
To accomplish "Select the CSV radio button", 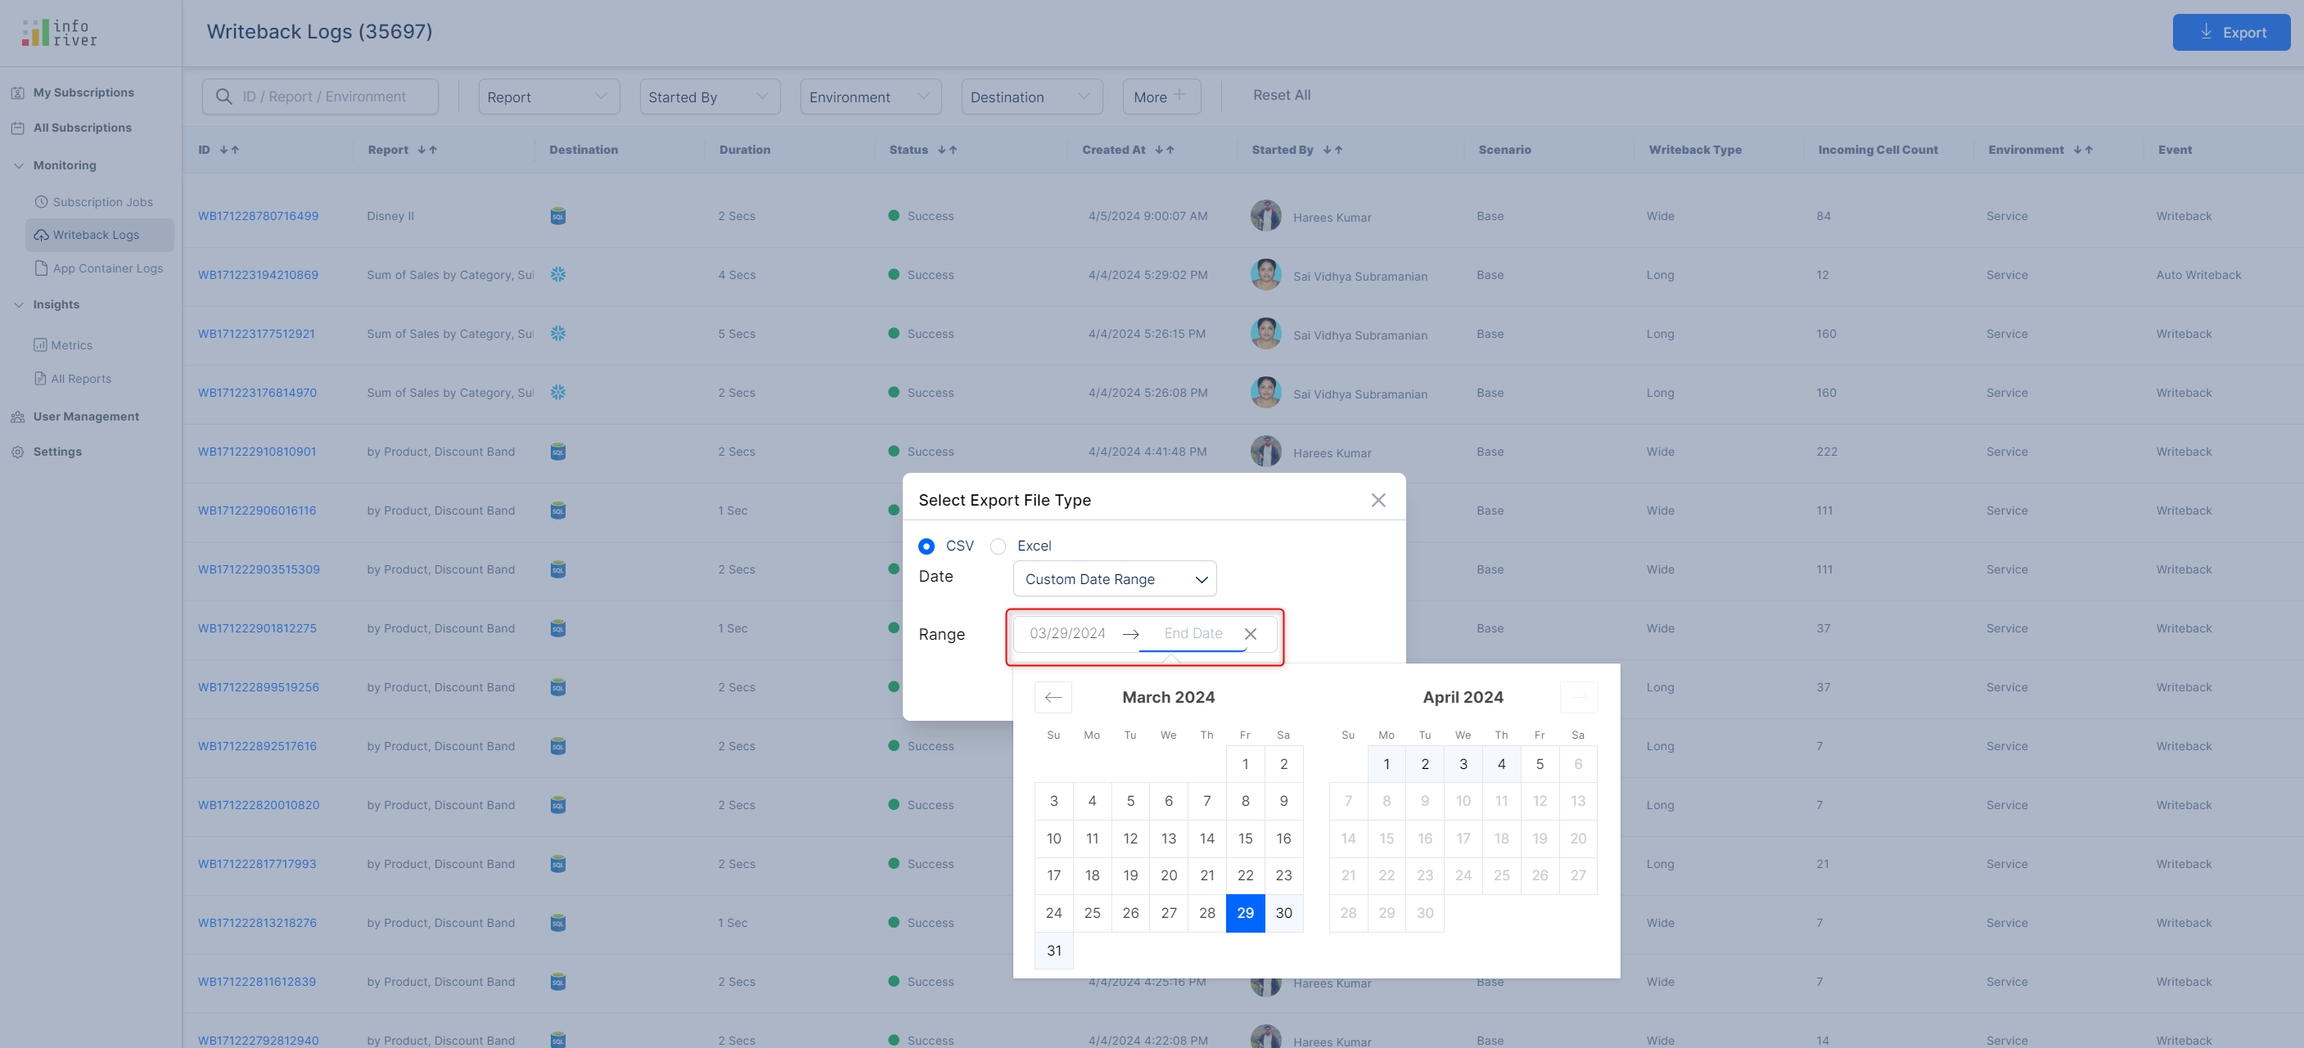I will pyautogui.click(x=926, y=546).
